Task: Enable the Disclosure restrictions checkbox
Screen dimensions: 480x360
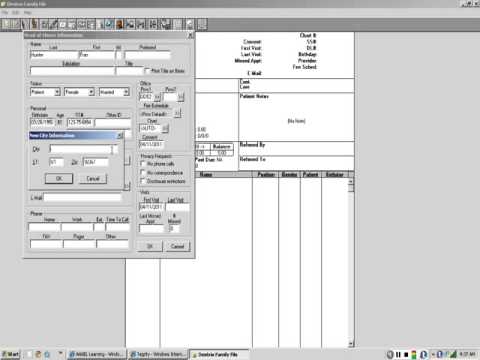Action: tap(143, 181)
